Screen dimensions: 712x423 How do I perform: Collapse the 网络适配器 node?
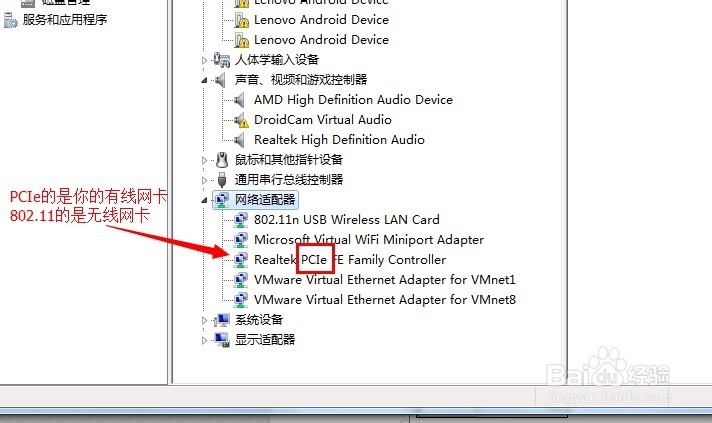coord(204,200)
